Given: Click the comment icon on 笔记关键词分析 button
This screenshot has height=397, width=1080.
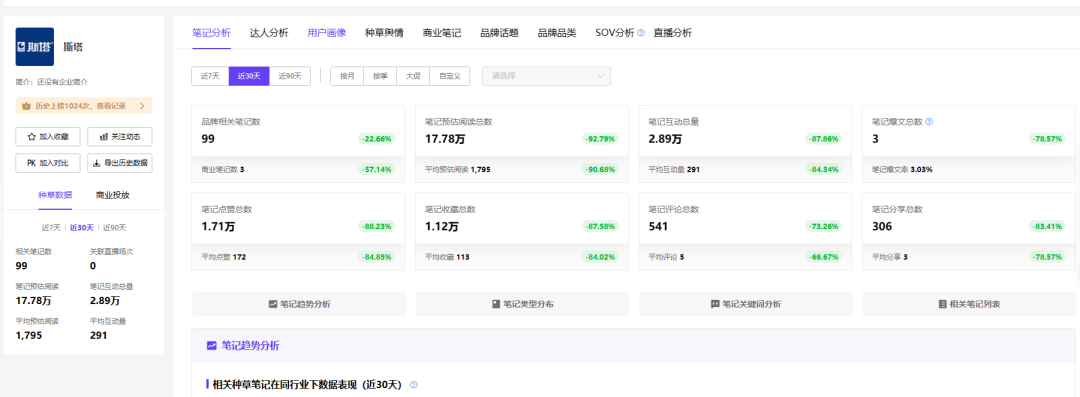Looking at the screenshot, I should 715,304.
